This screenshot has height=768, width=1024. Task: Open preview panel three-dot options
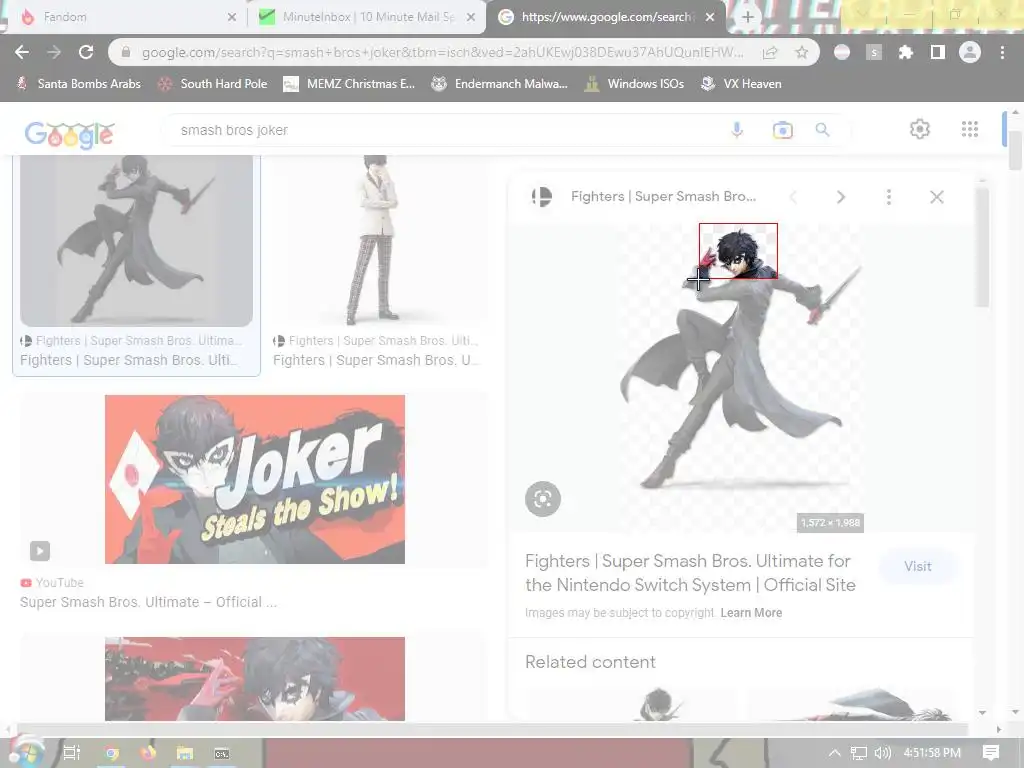point(889,197)
